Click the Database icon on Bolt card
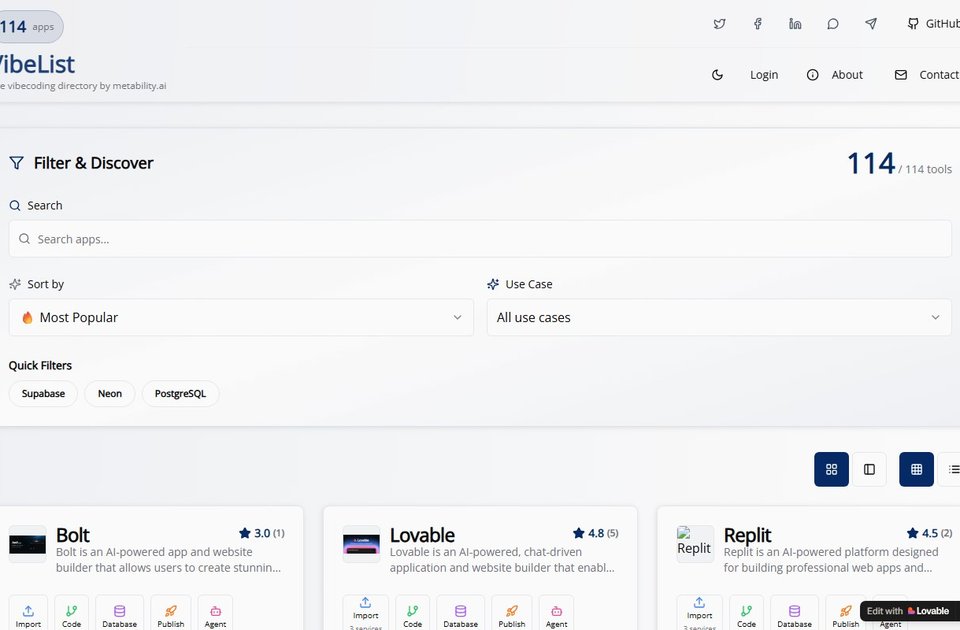The height and width of the screenshot is (630, 960). click(x=119, y=613)
